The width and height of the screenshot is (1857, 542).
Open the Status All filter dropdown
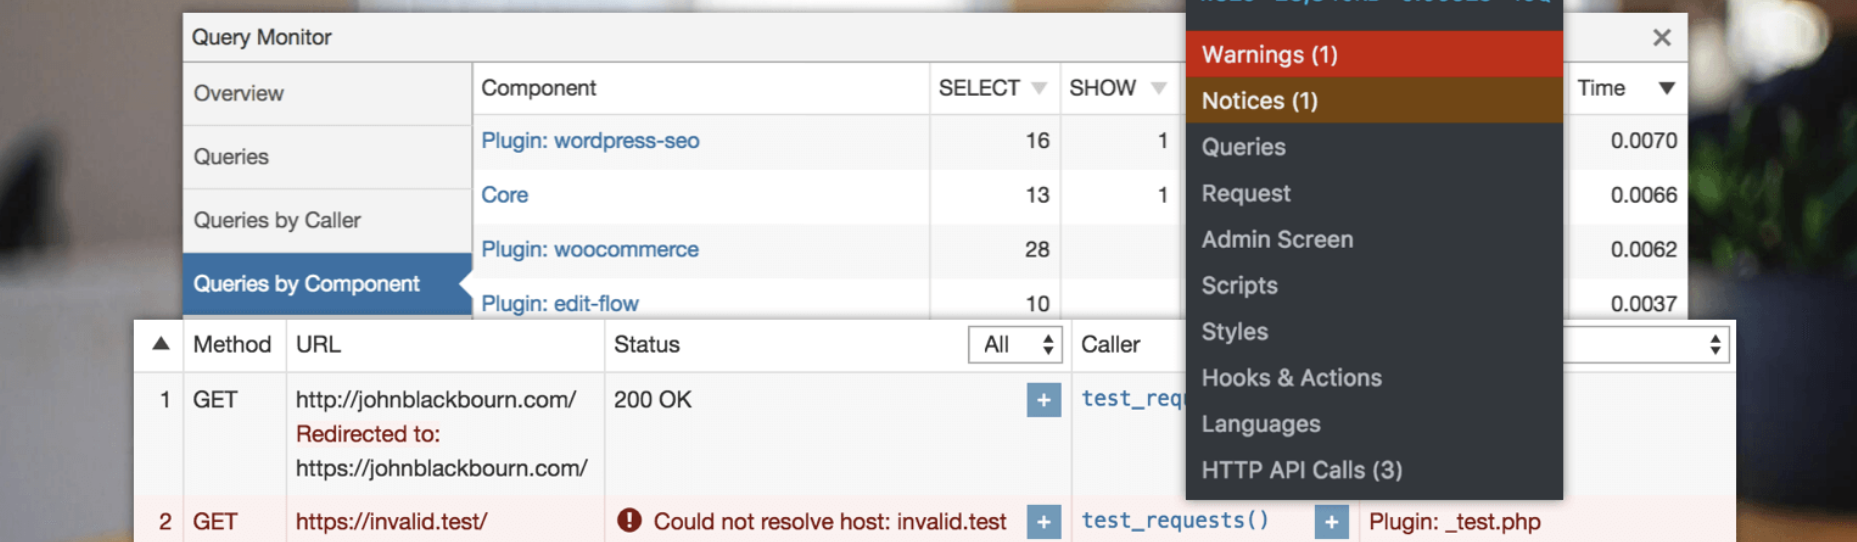[x=1015, y=345]
